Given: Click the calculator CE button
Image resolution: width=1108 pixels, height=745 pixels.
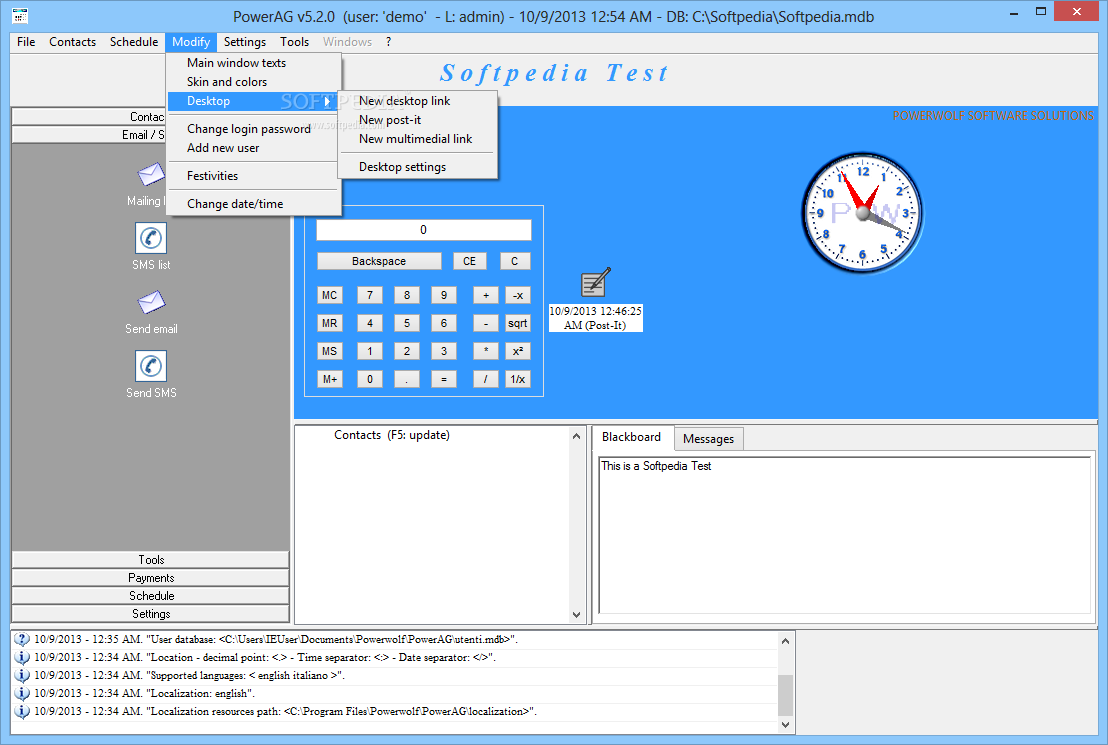Looking at the screenshot, I should [x=469, y=261].
